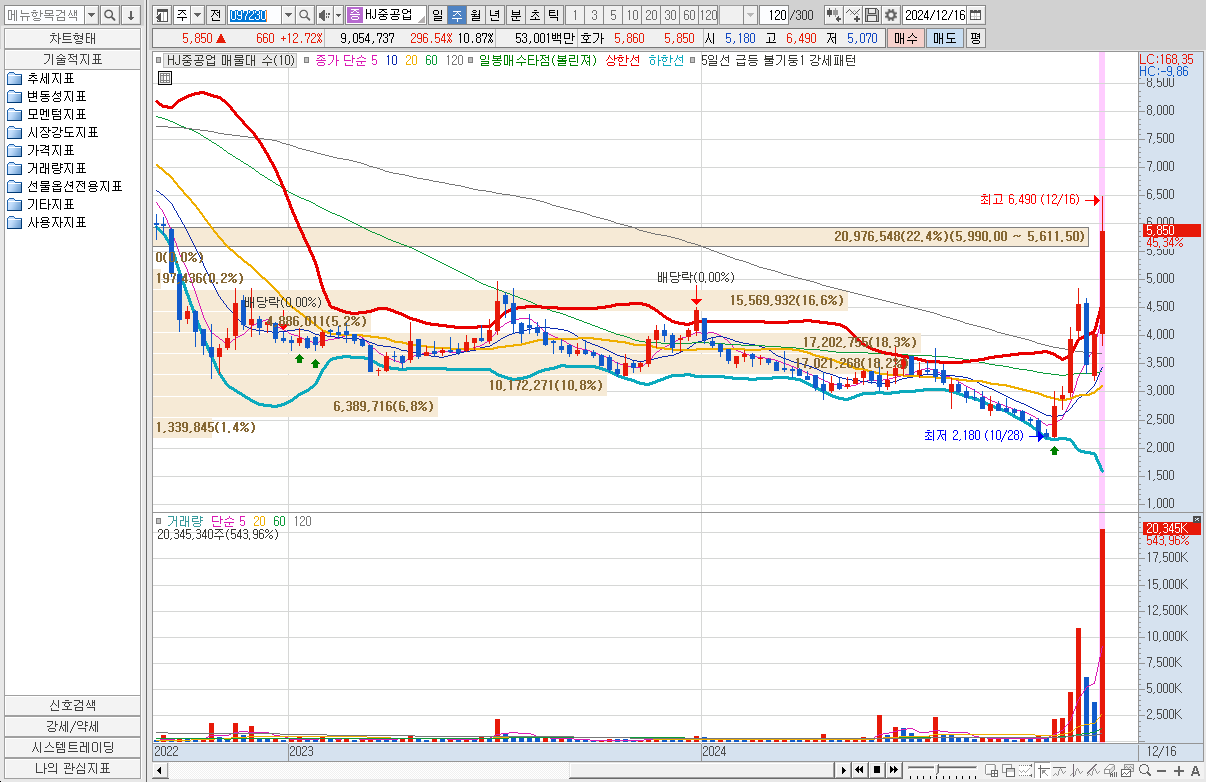Select the 월 monthly period button

[x=475, y=15]
